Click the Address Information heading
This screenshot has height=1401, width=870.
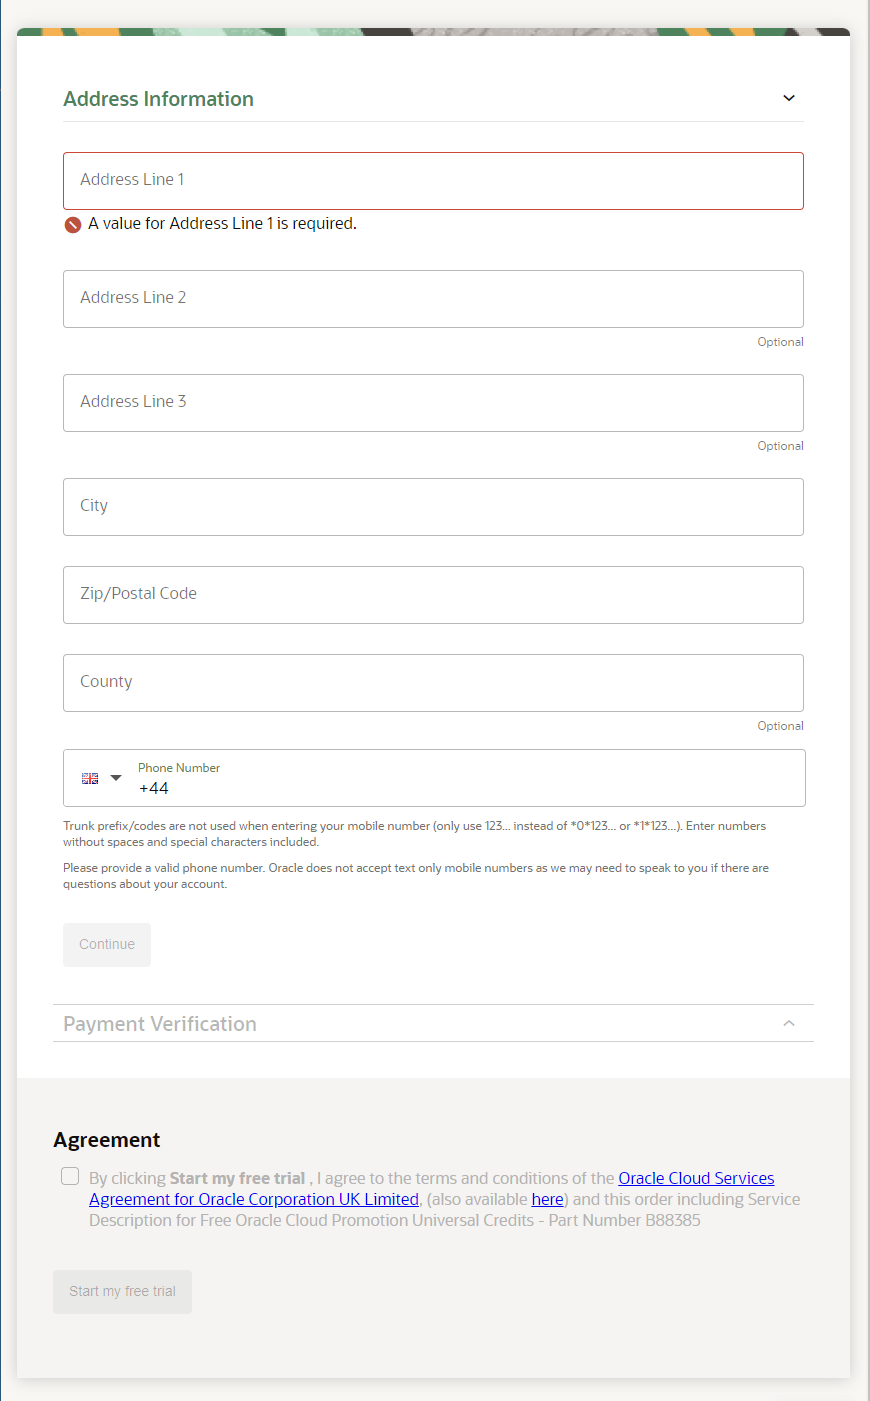(158, 99)
